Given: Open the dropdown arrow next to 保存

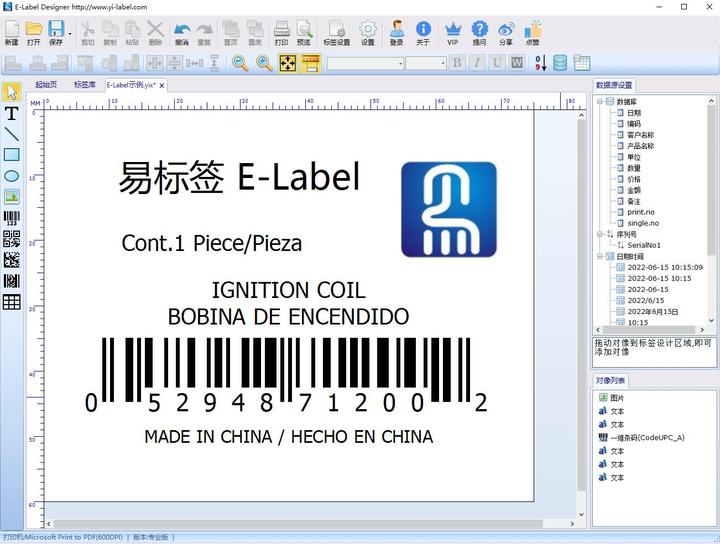Looking at the screenshot, I should (x=70, y=34).
